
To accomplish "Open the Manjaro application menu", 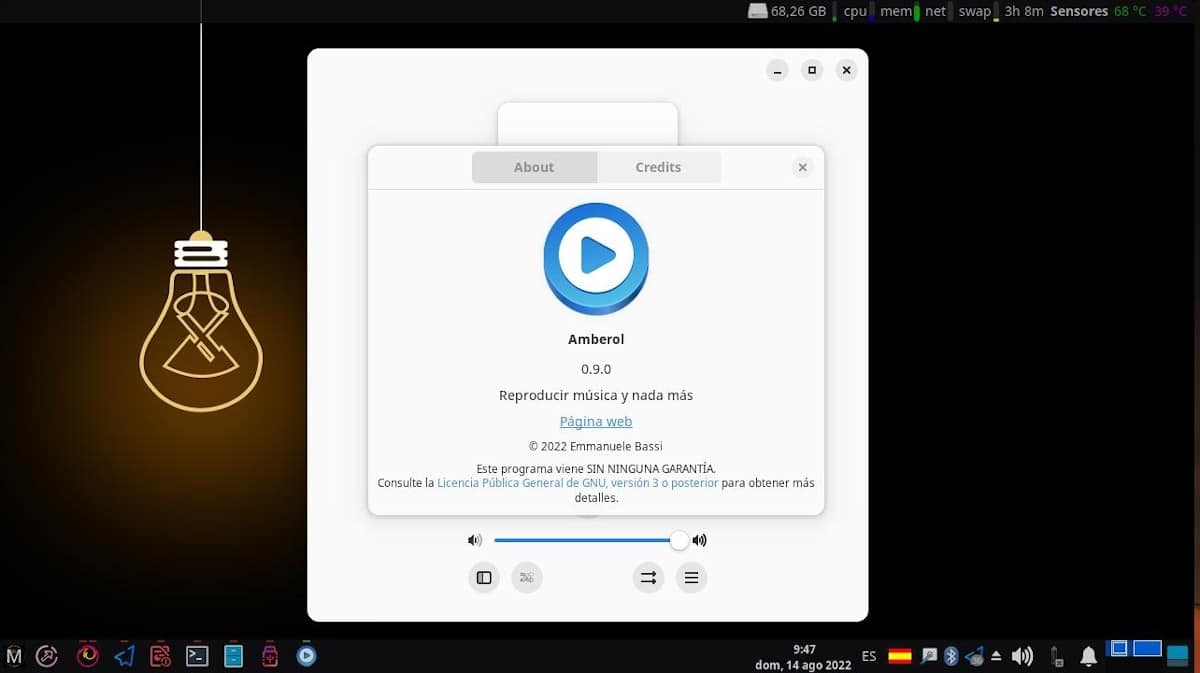I will (14, 656).
